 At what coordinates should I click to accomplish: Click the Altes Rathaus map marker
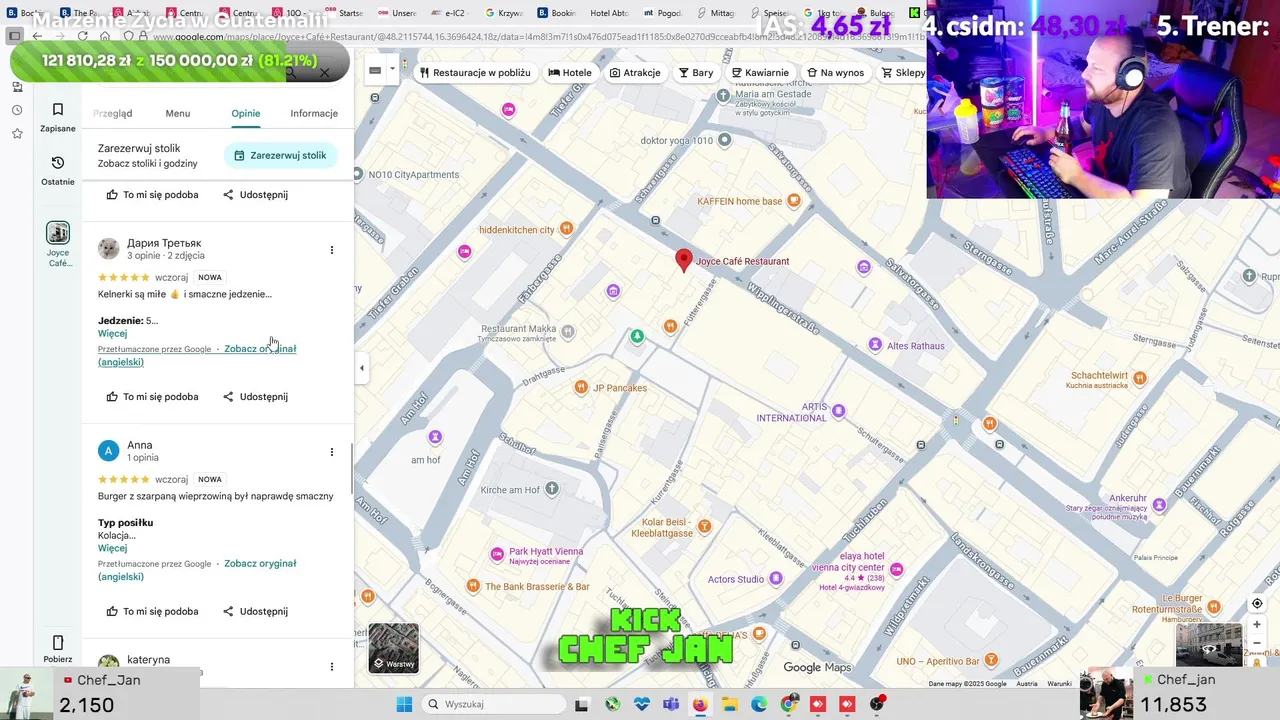coord(875,345)
